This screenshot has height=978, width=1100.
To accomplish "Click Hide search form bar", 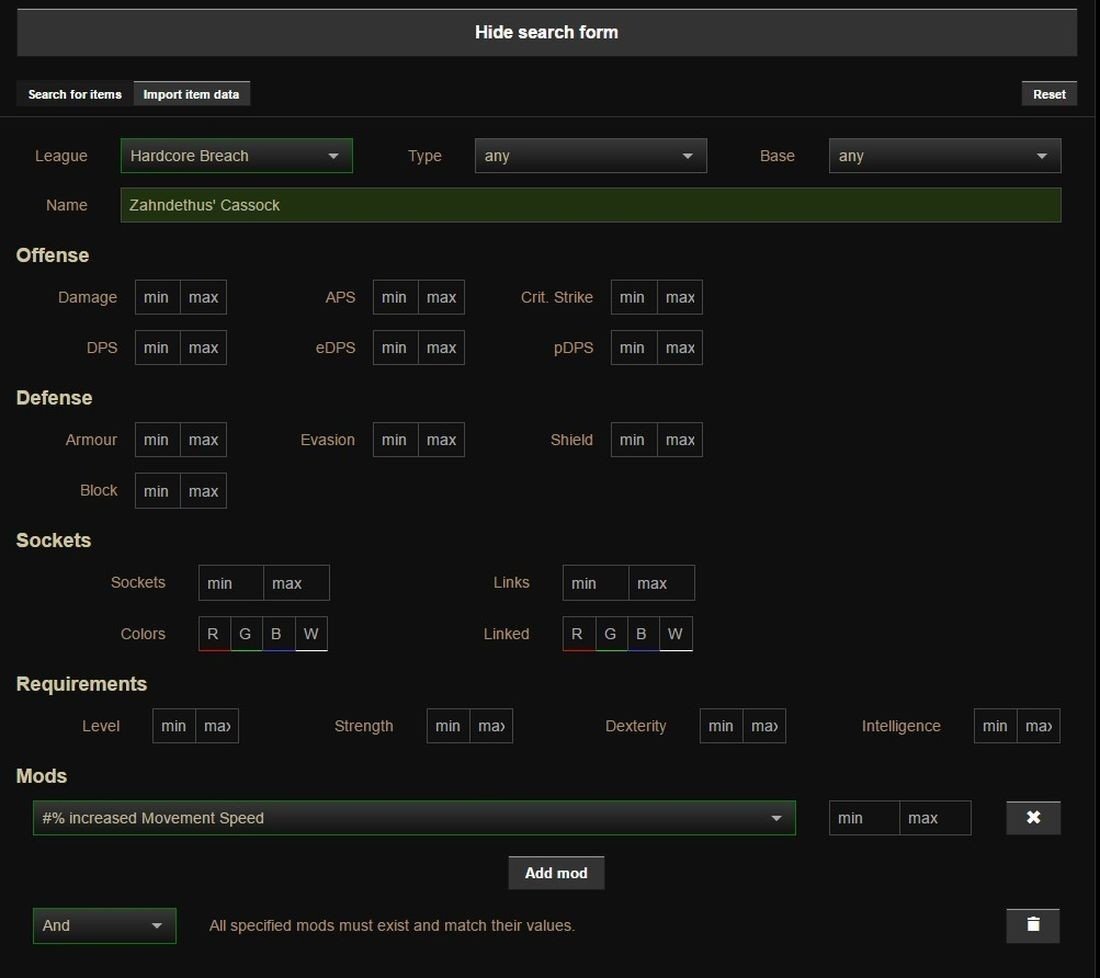I will pyautogui.click(x=546, y=32).
